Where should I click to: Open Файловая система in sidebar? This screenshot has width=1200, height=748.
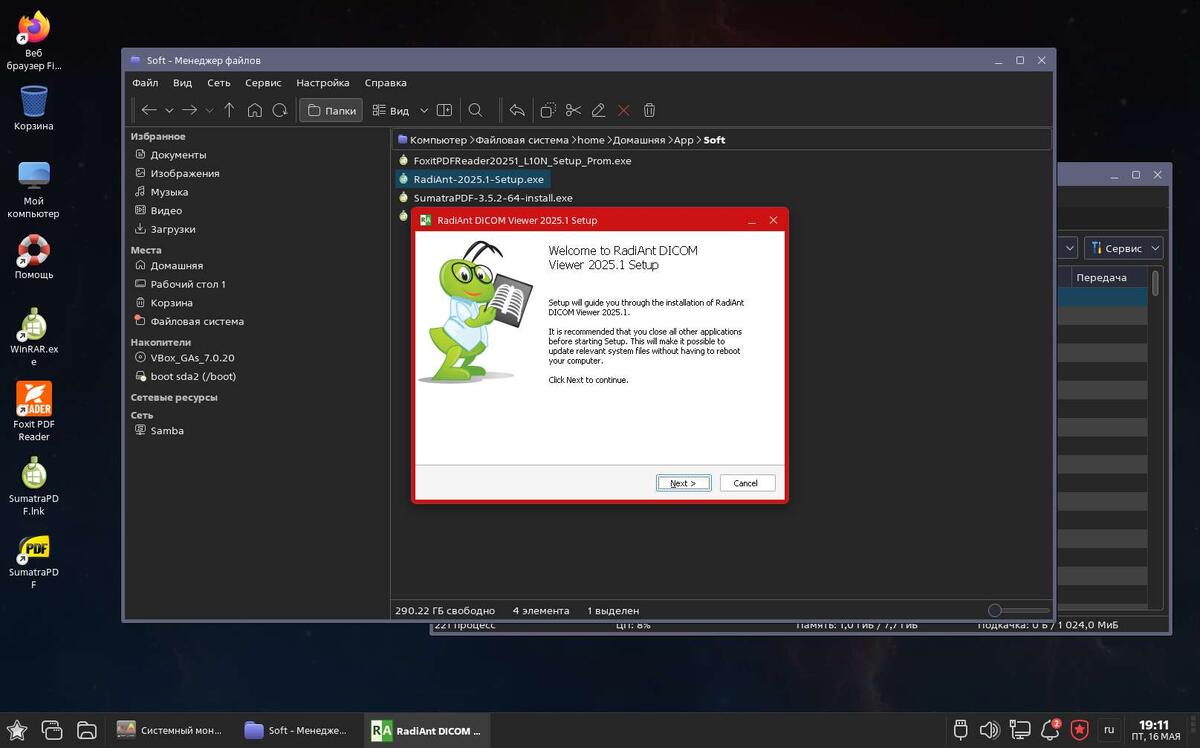click(x=196, y=321)
